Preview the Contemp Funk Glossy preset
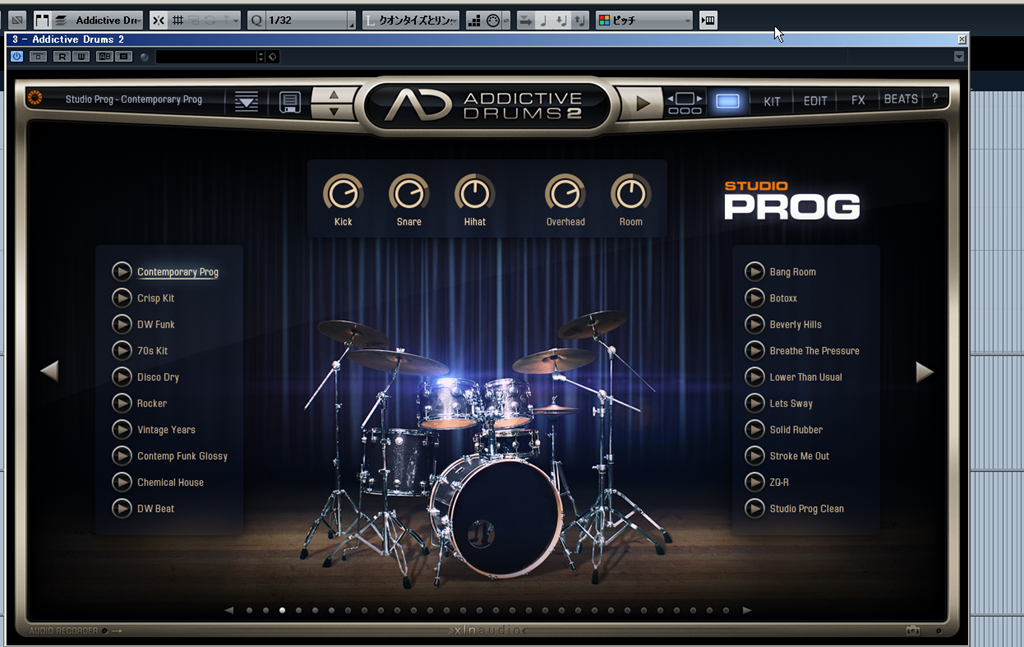The height and width of the screenshot is (647, 1024). pos(121,456)
